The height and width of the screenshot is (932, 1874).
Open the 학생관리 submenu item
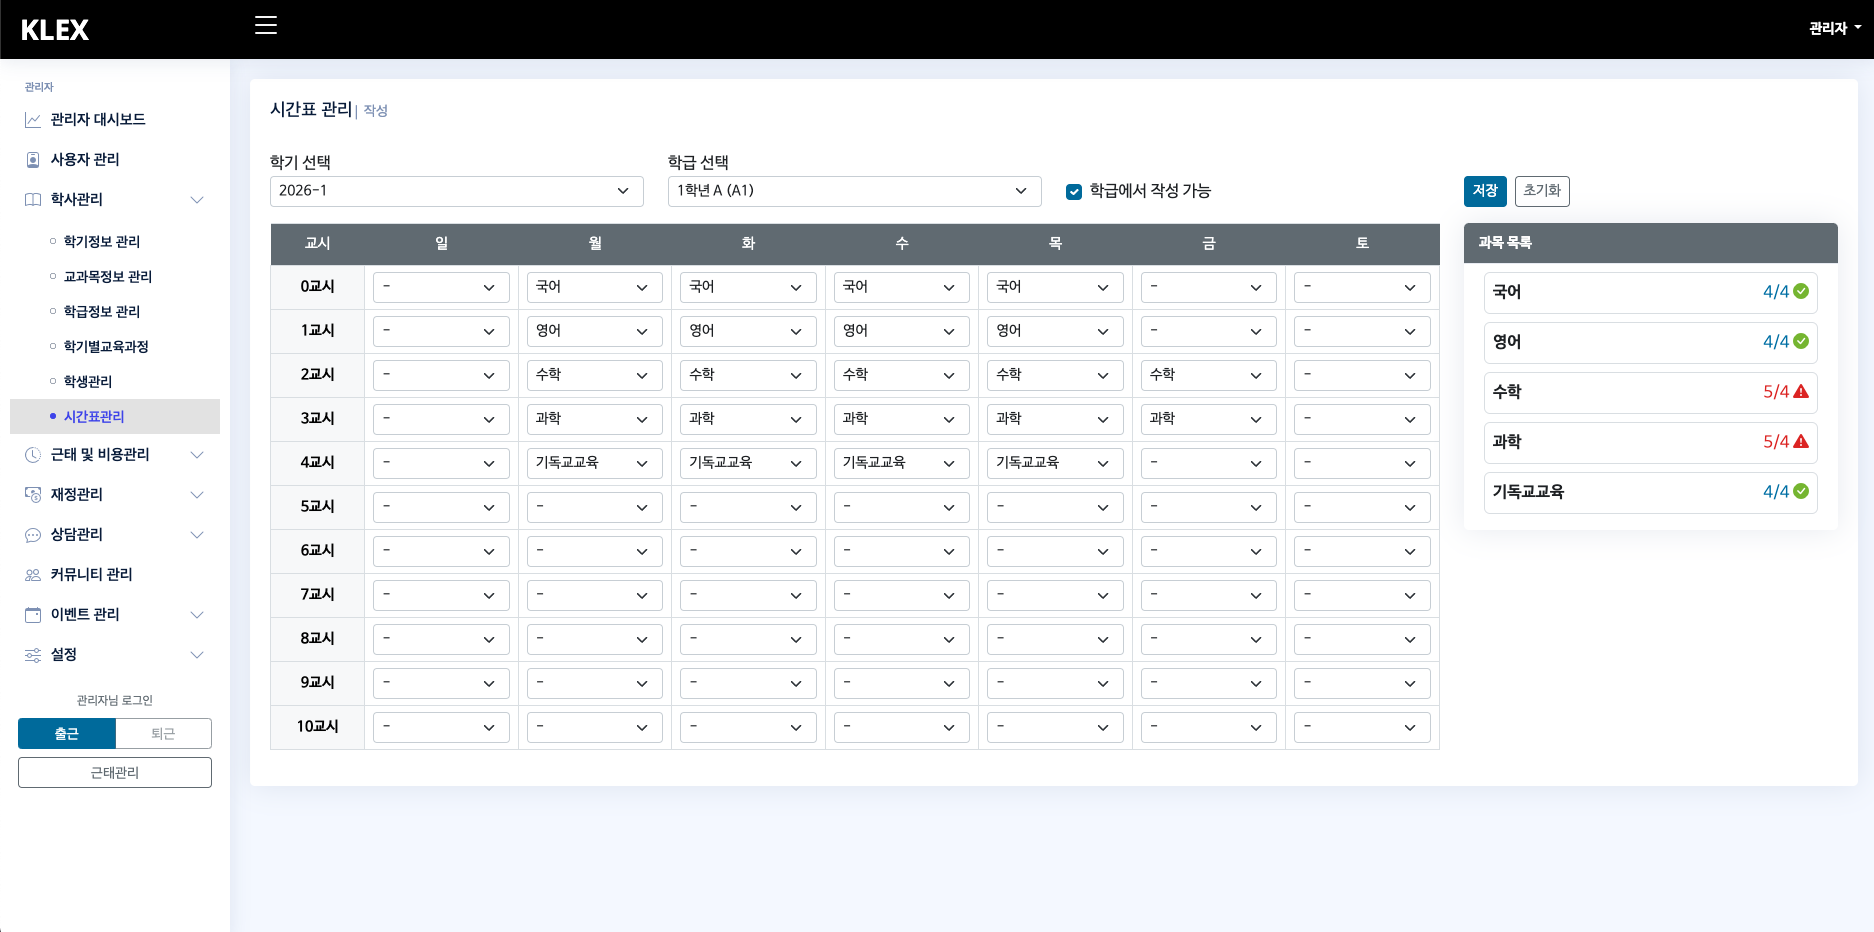pos(88,382)
